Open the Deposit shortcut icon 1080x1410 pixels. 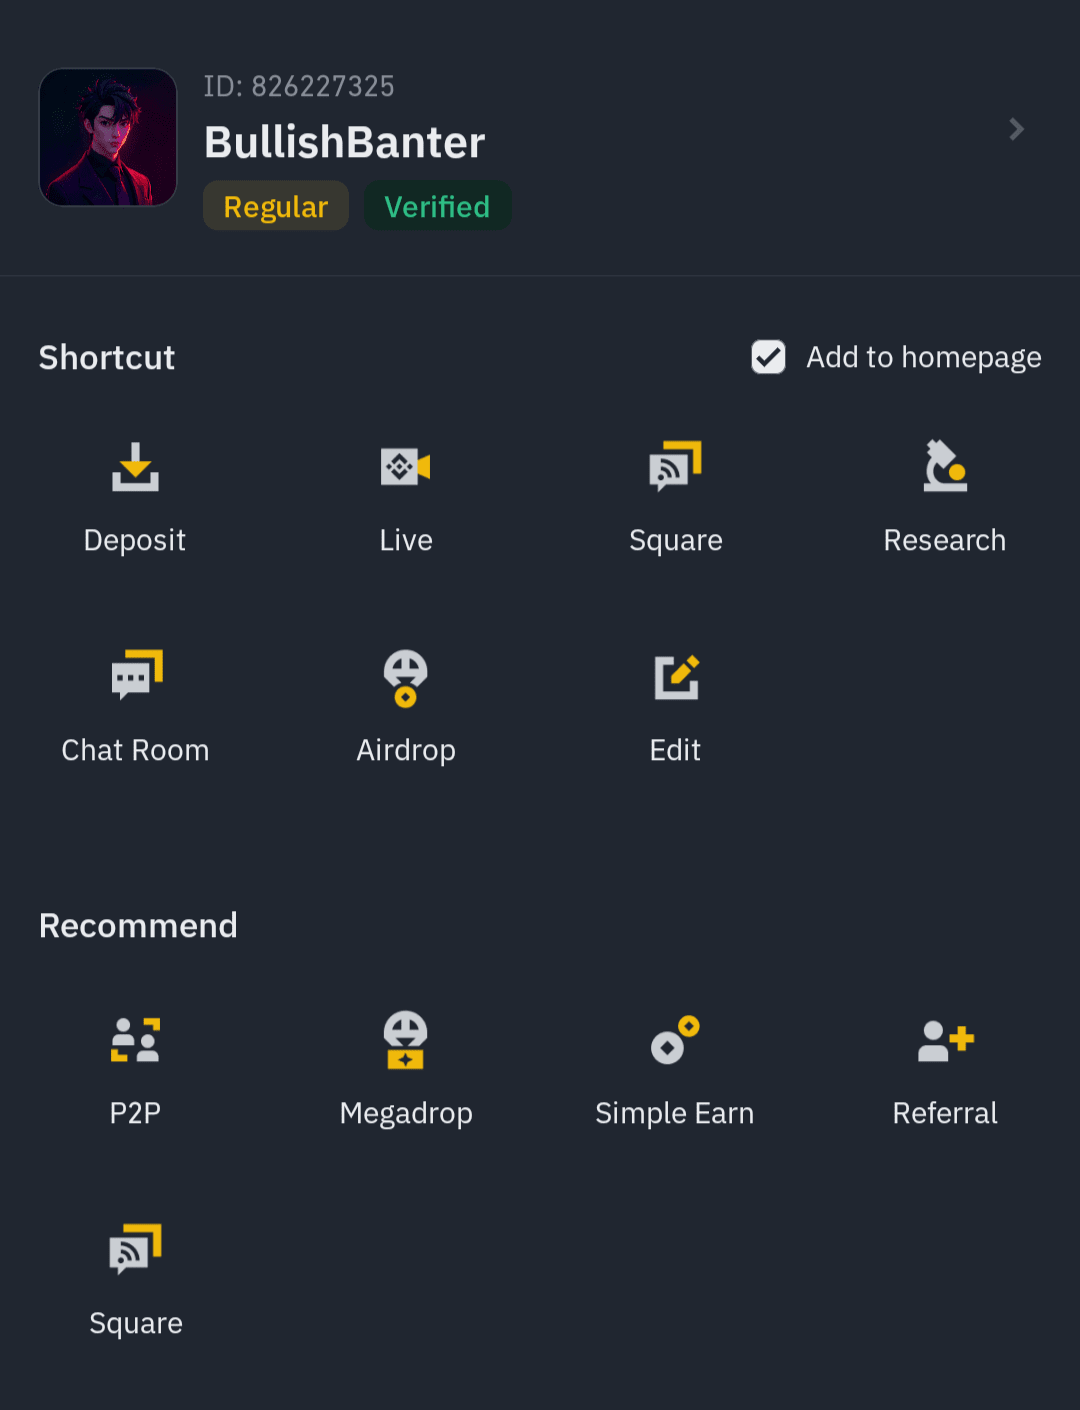click(135, 467)
